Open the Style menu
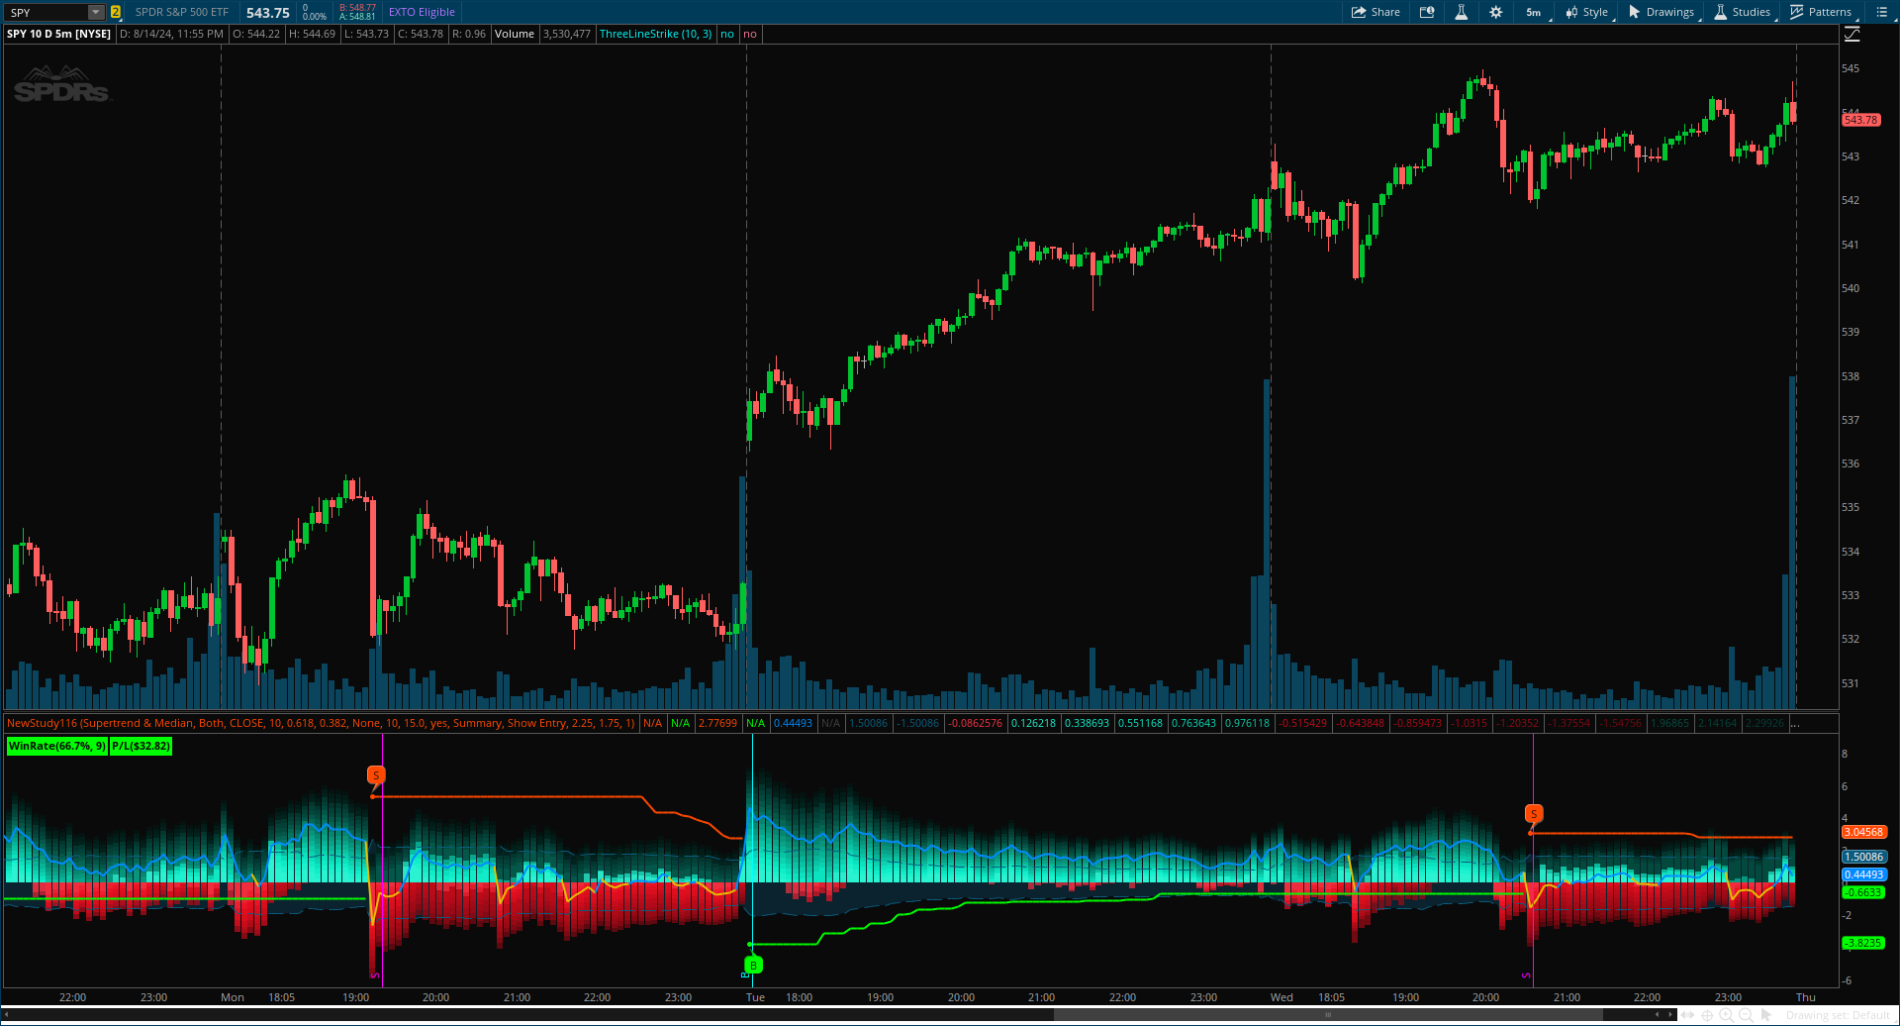Image resolution: width=1900 pixels, height=1026 pixels. [1587, 12]
